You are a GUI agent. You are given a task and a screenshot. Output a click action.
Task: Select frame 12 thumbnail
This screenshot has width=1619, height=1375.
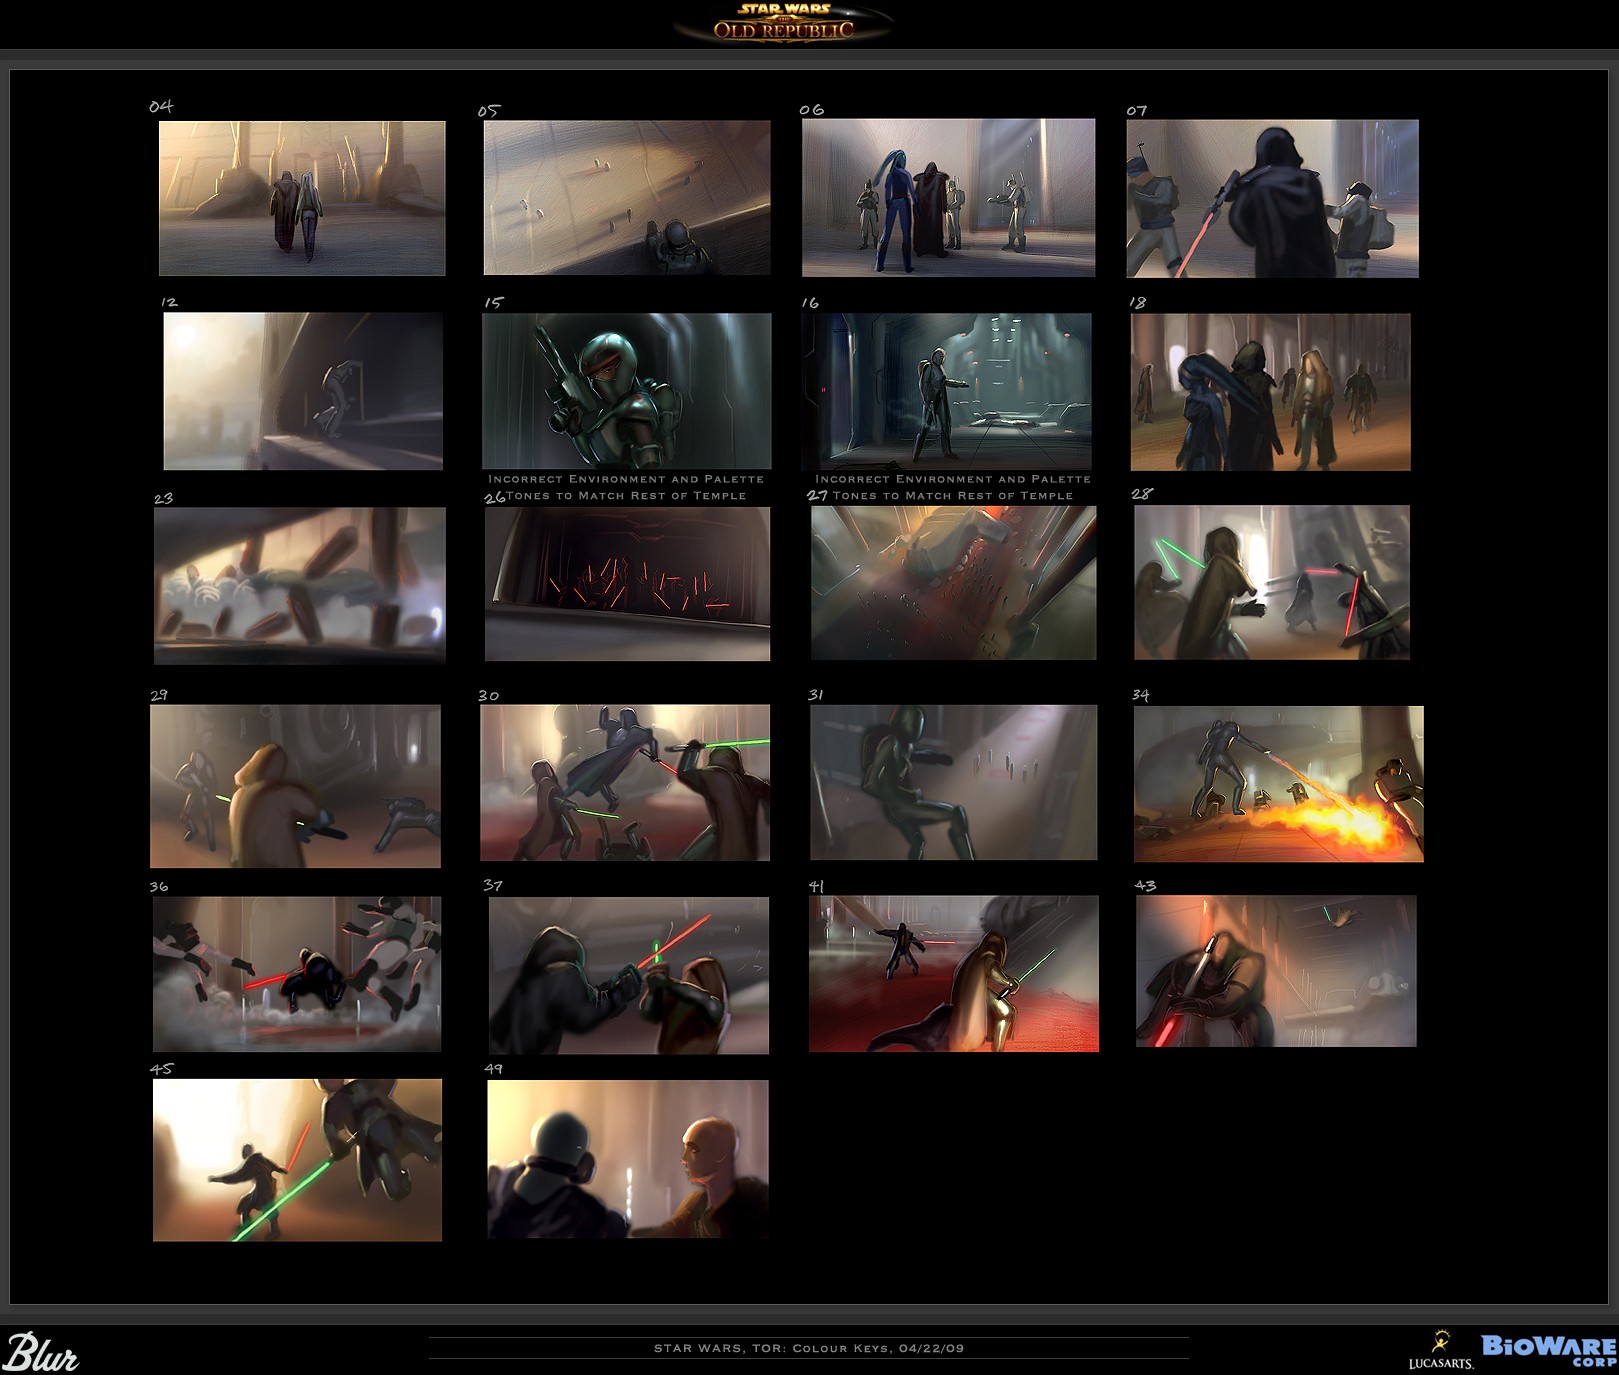(303, 391)
